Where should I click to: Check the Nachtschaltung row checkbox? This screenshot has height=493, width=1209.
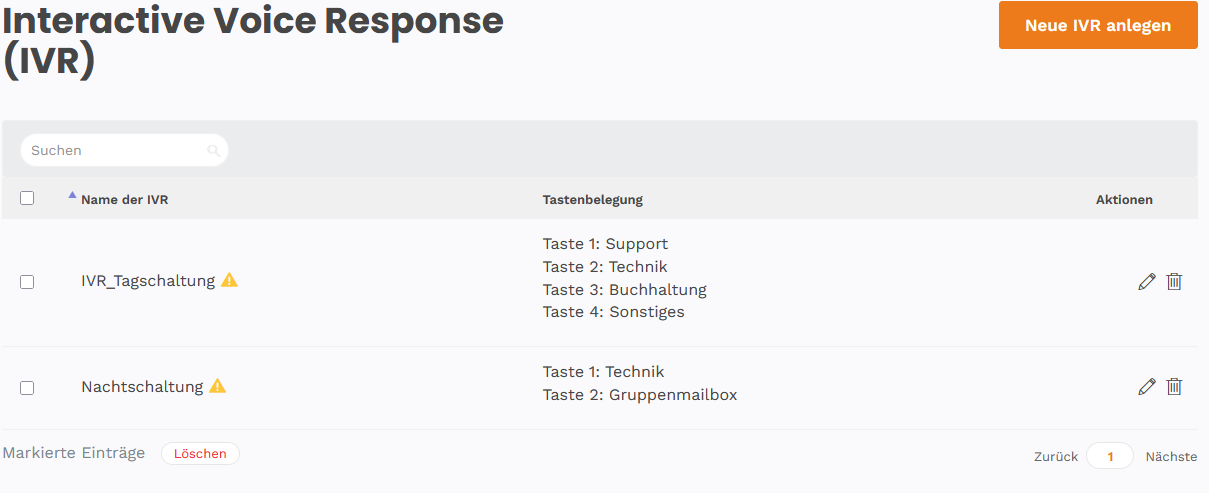tap(27, 387)
